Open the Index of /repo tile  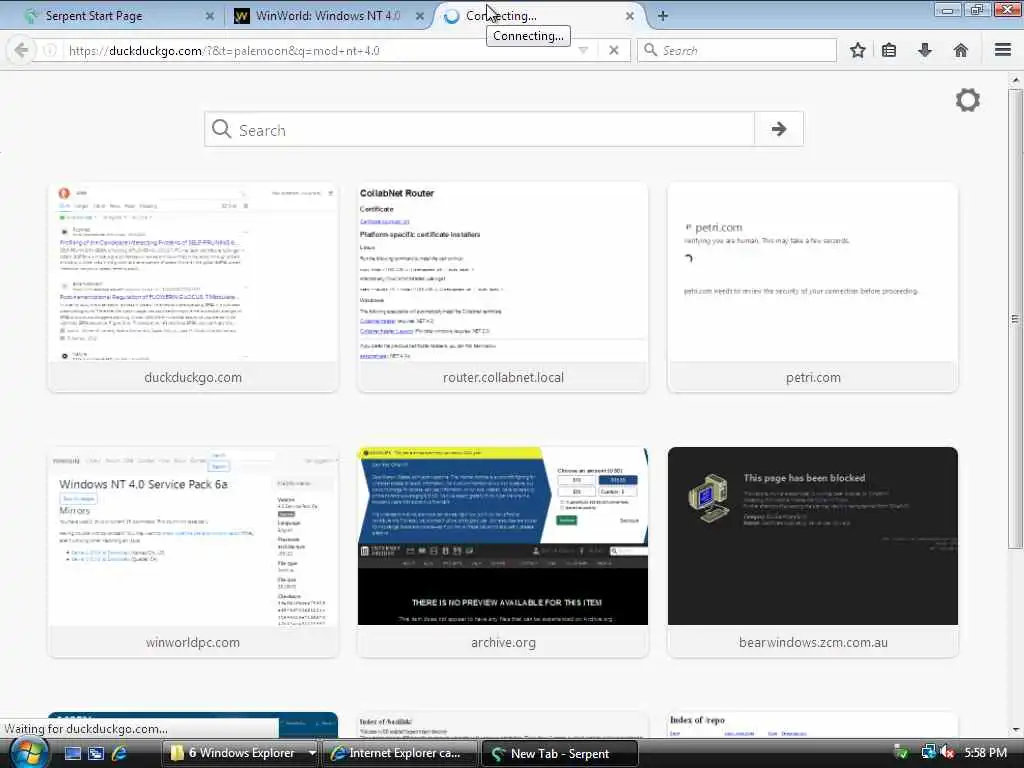pos(813,725)
